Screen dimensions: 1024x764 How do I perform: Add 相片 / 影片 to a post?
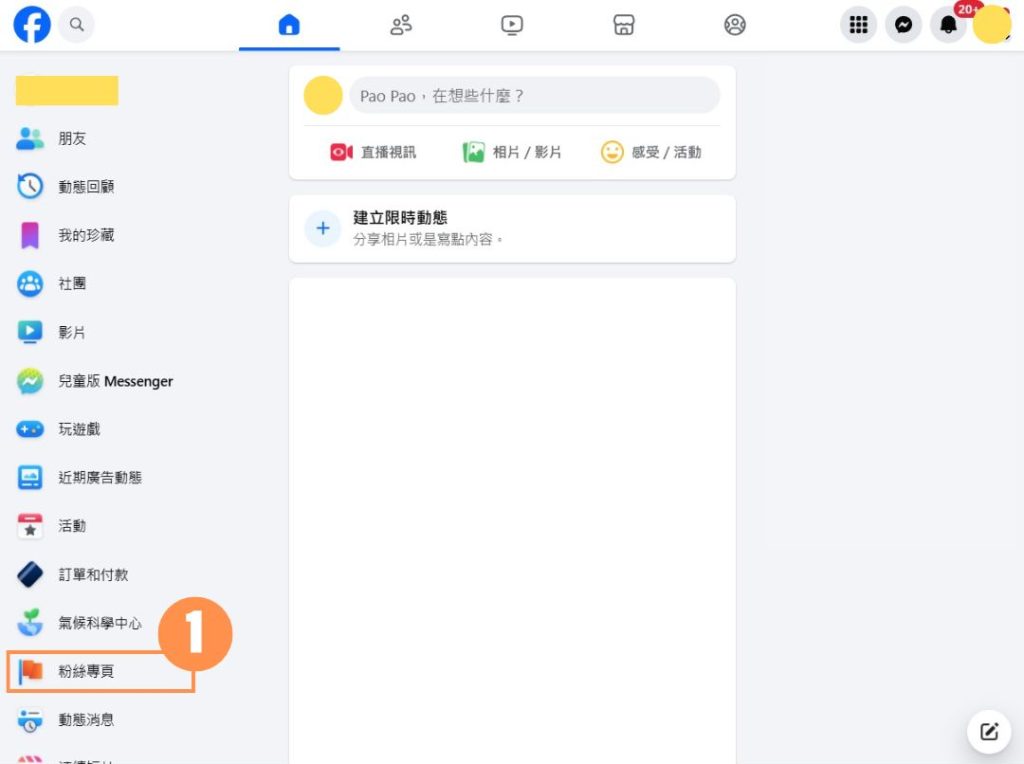click(512, 152)
